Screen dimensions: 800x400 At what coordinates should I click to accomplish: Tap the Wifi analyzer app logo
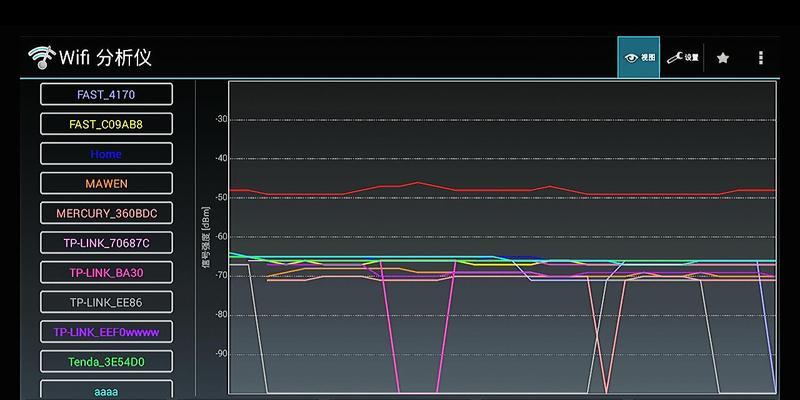click(42, 57)
